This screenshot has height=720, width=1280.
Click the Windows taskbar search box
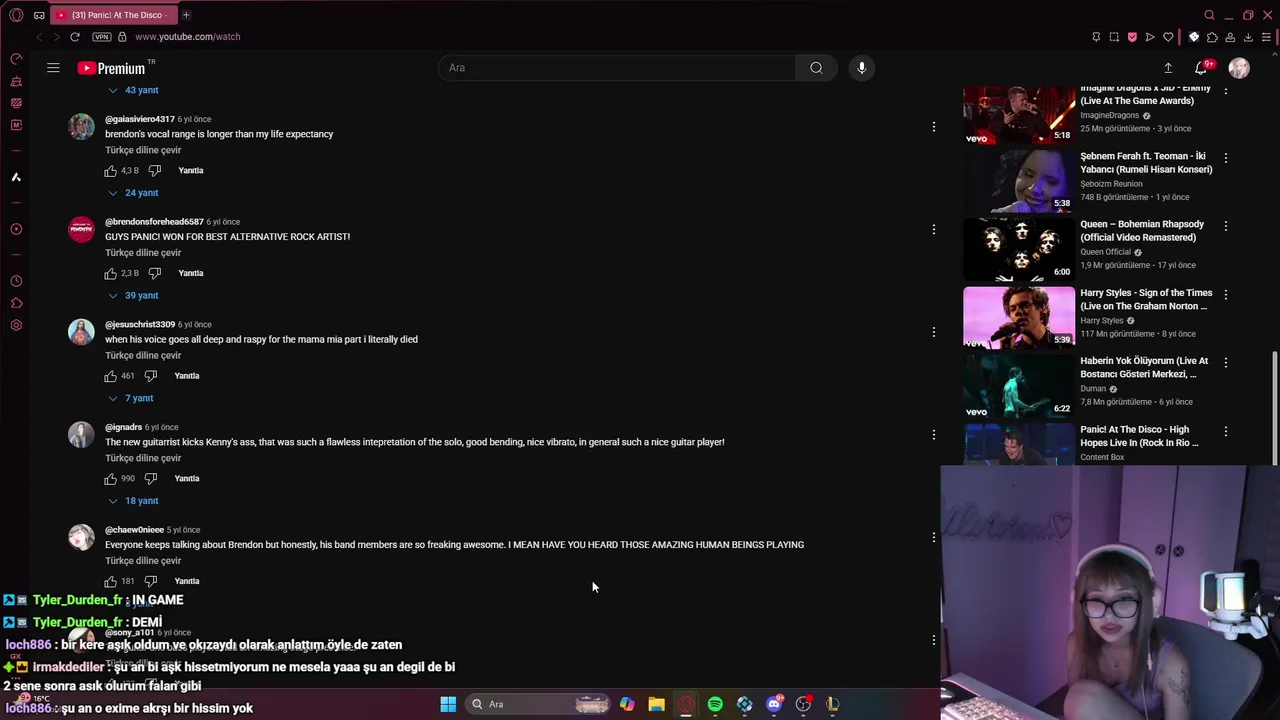(540, 704)
